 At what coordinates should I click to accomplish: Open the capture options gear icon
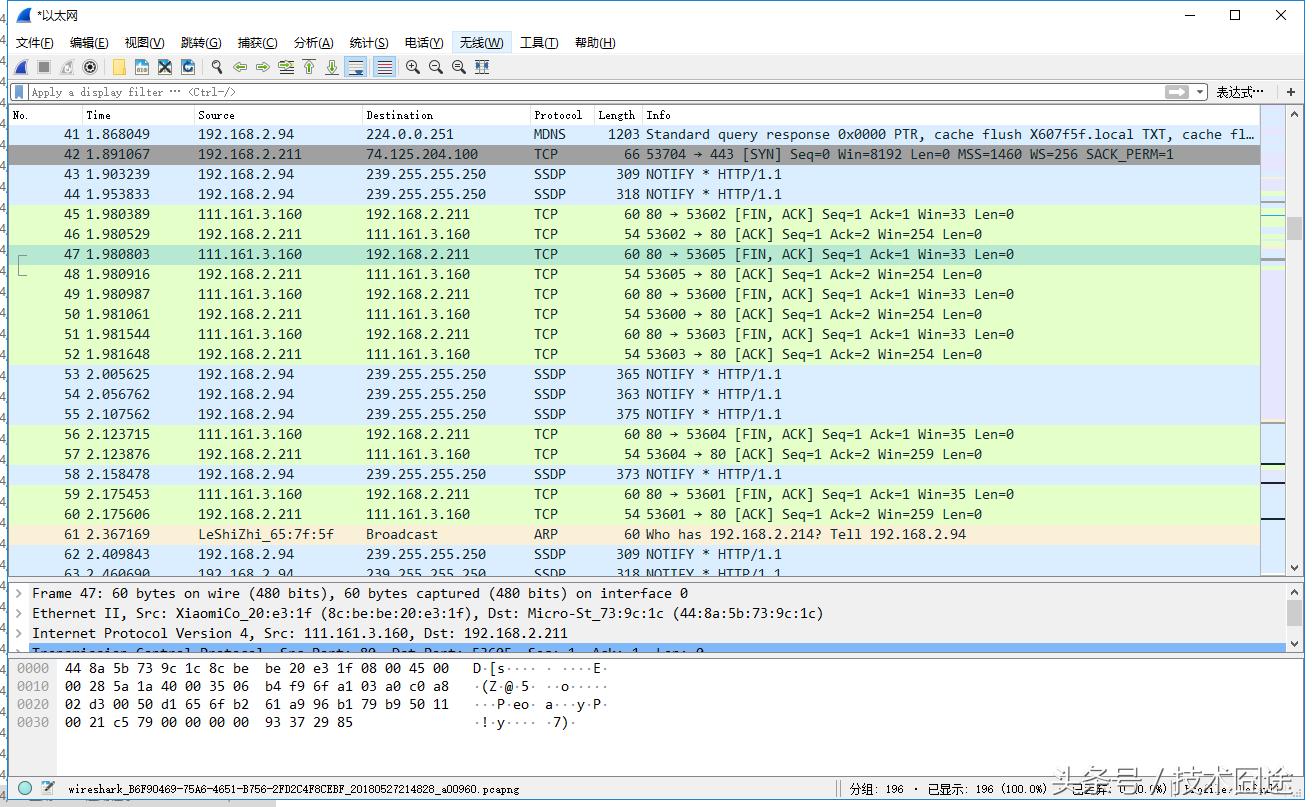90,67
